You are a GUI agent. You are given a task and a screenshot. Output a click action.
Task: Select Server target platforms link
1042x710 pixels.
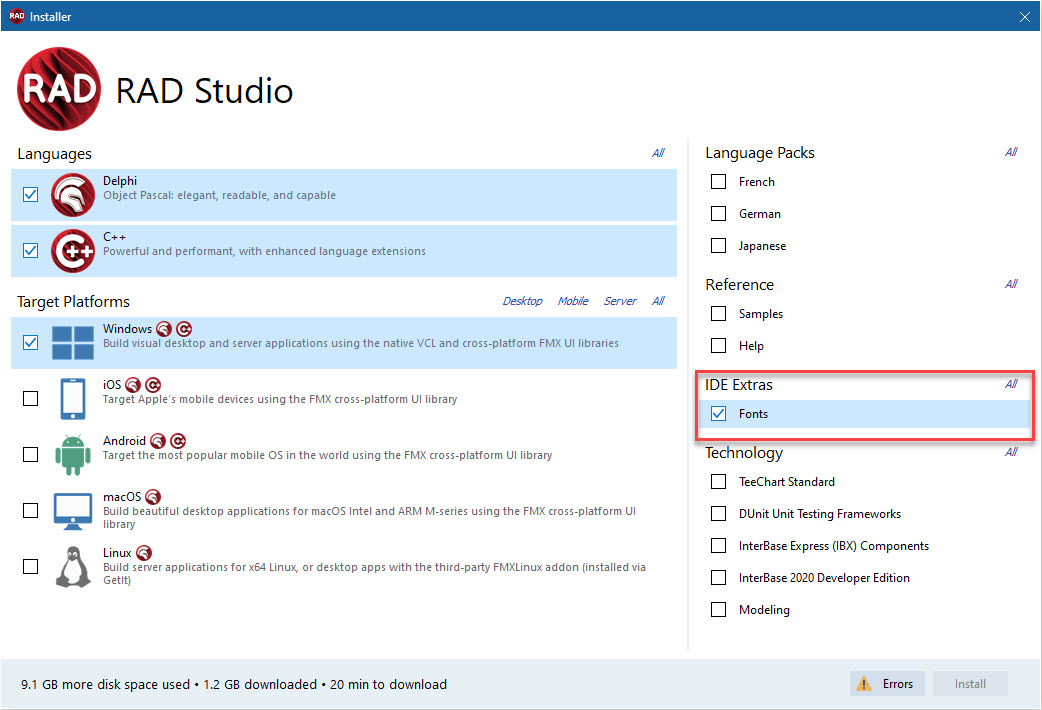click(620, 301)
